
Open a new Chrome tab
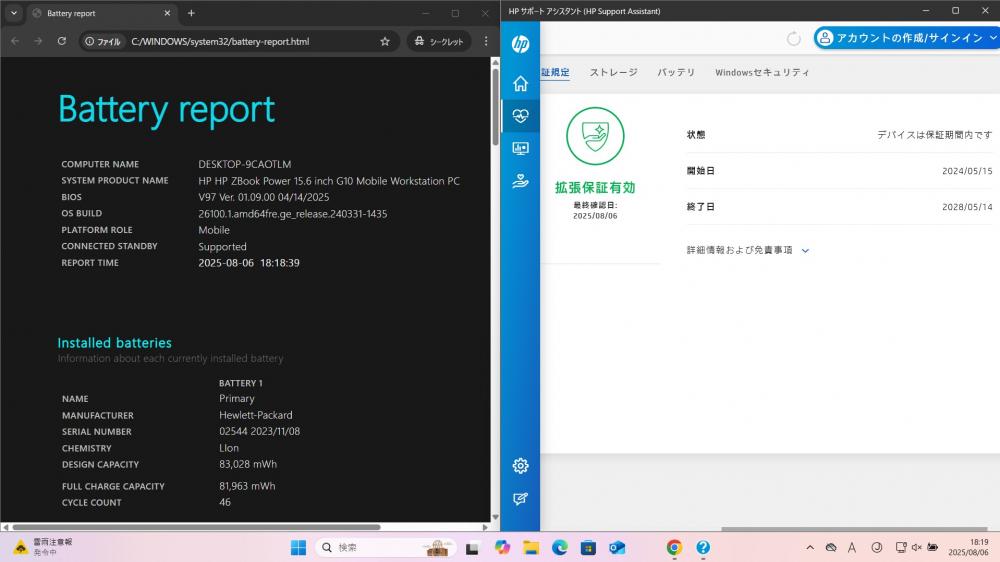tap(191, 13)
